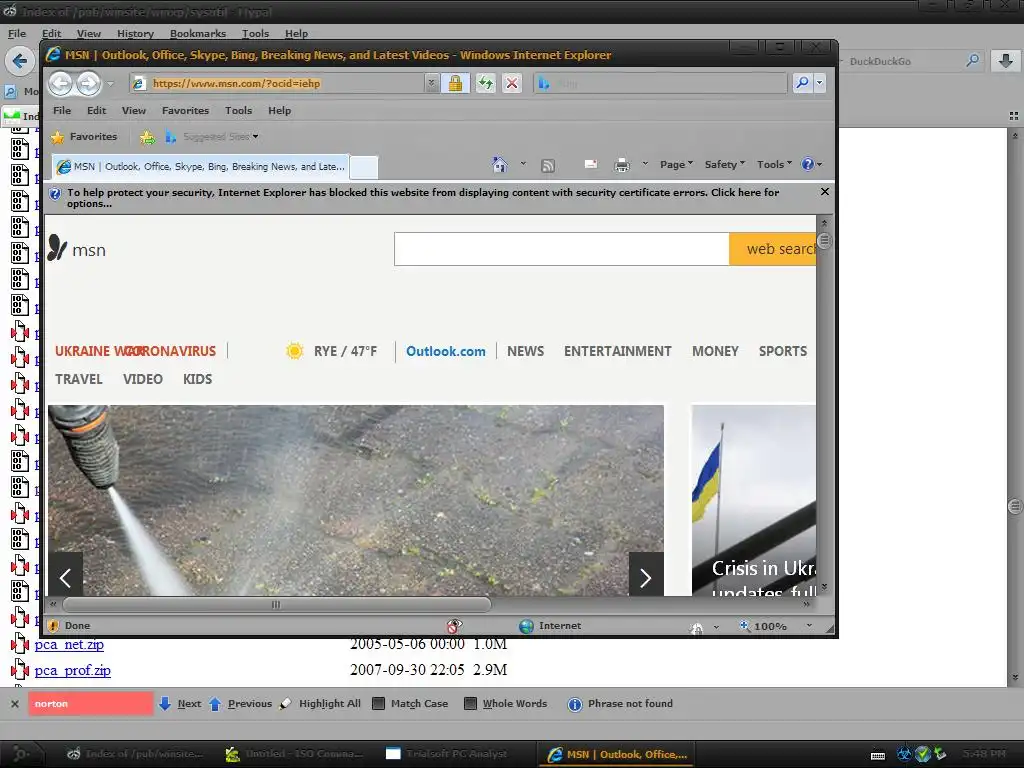
Task: Open the ENTERTAINMENT section link
Action: (x=618, y=351)
